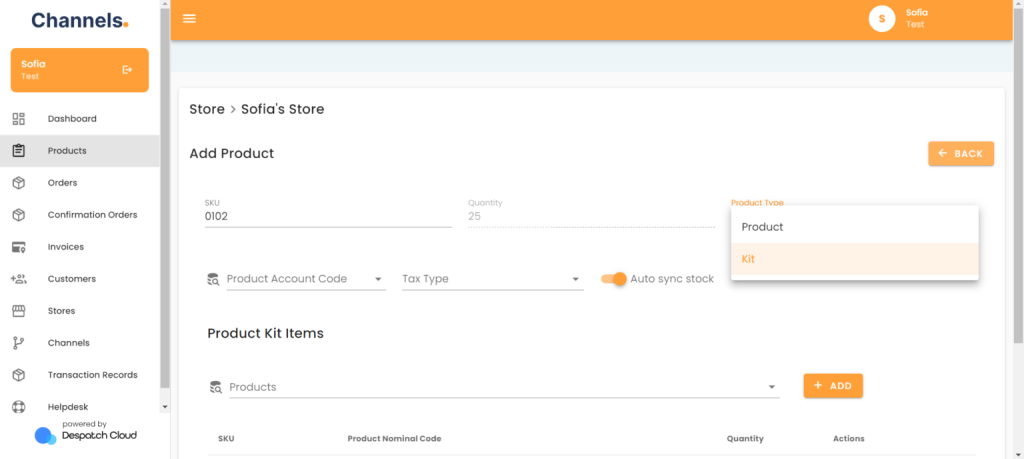Choose Product in the Product Type list

[x=855, y=227]
